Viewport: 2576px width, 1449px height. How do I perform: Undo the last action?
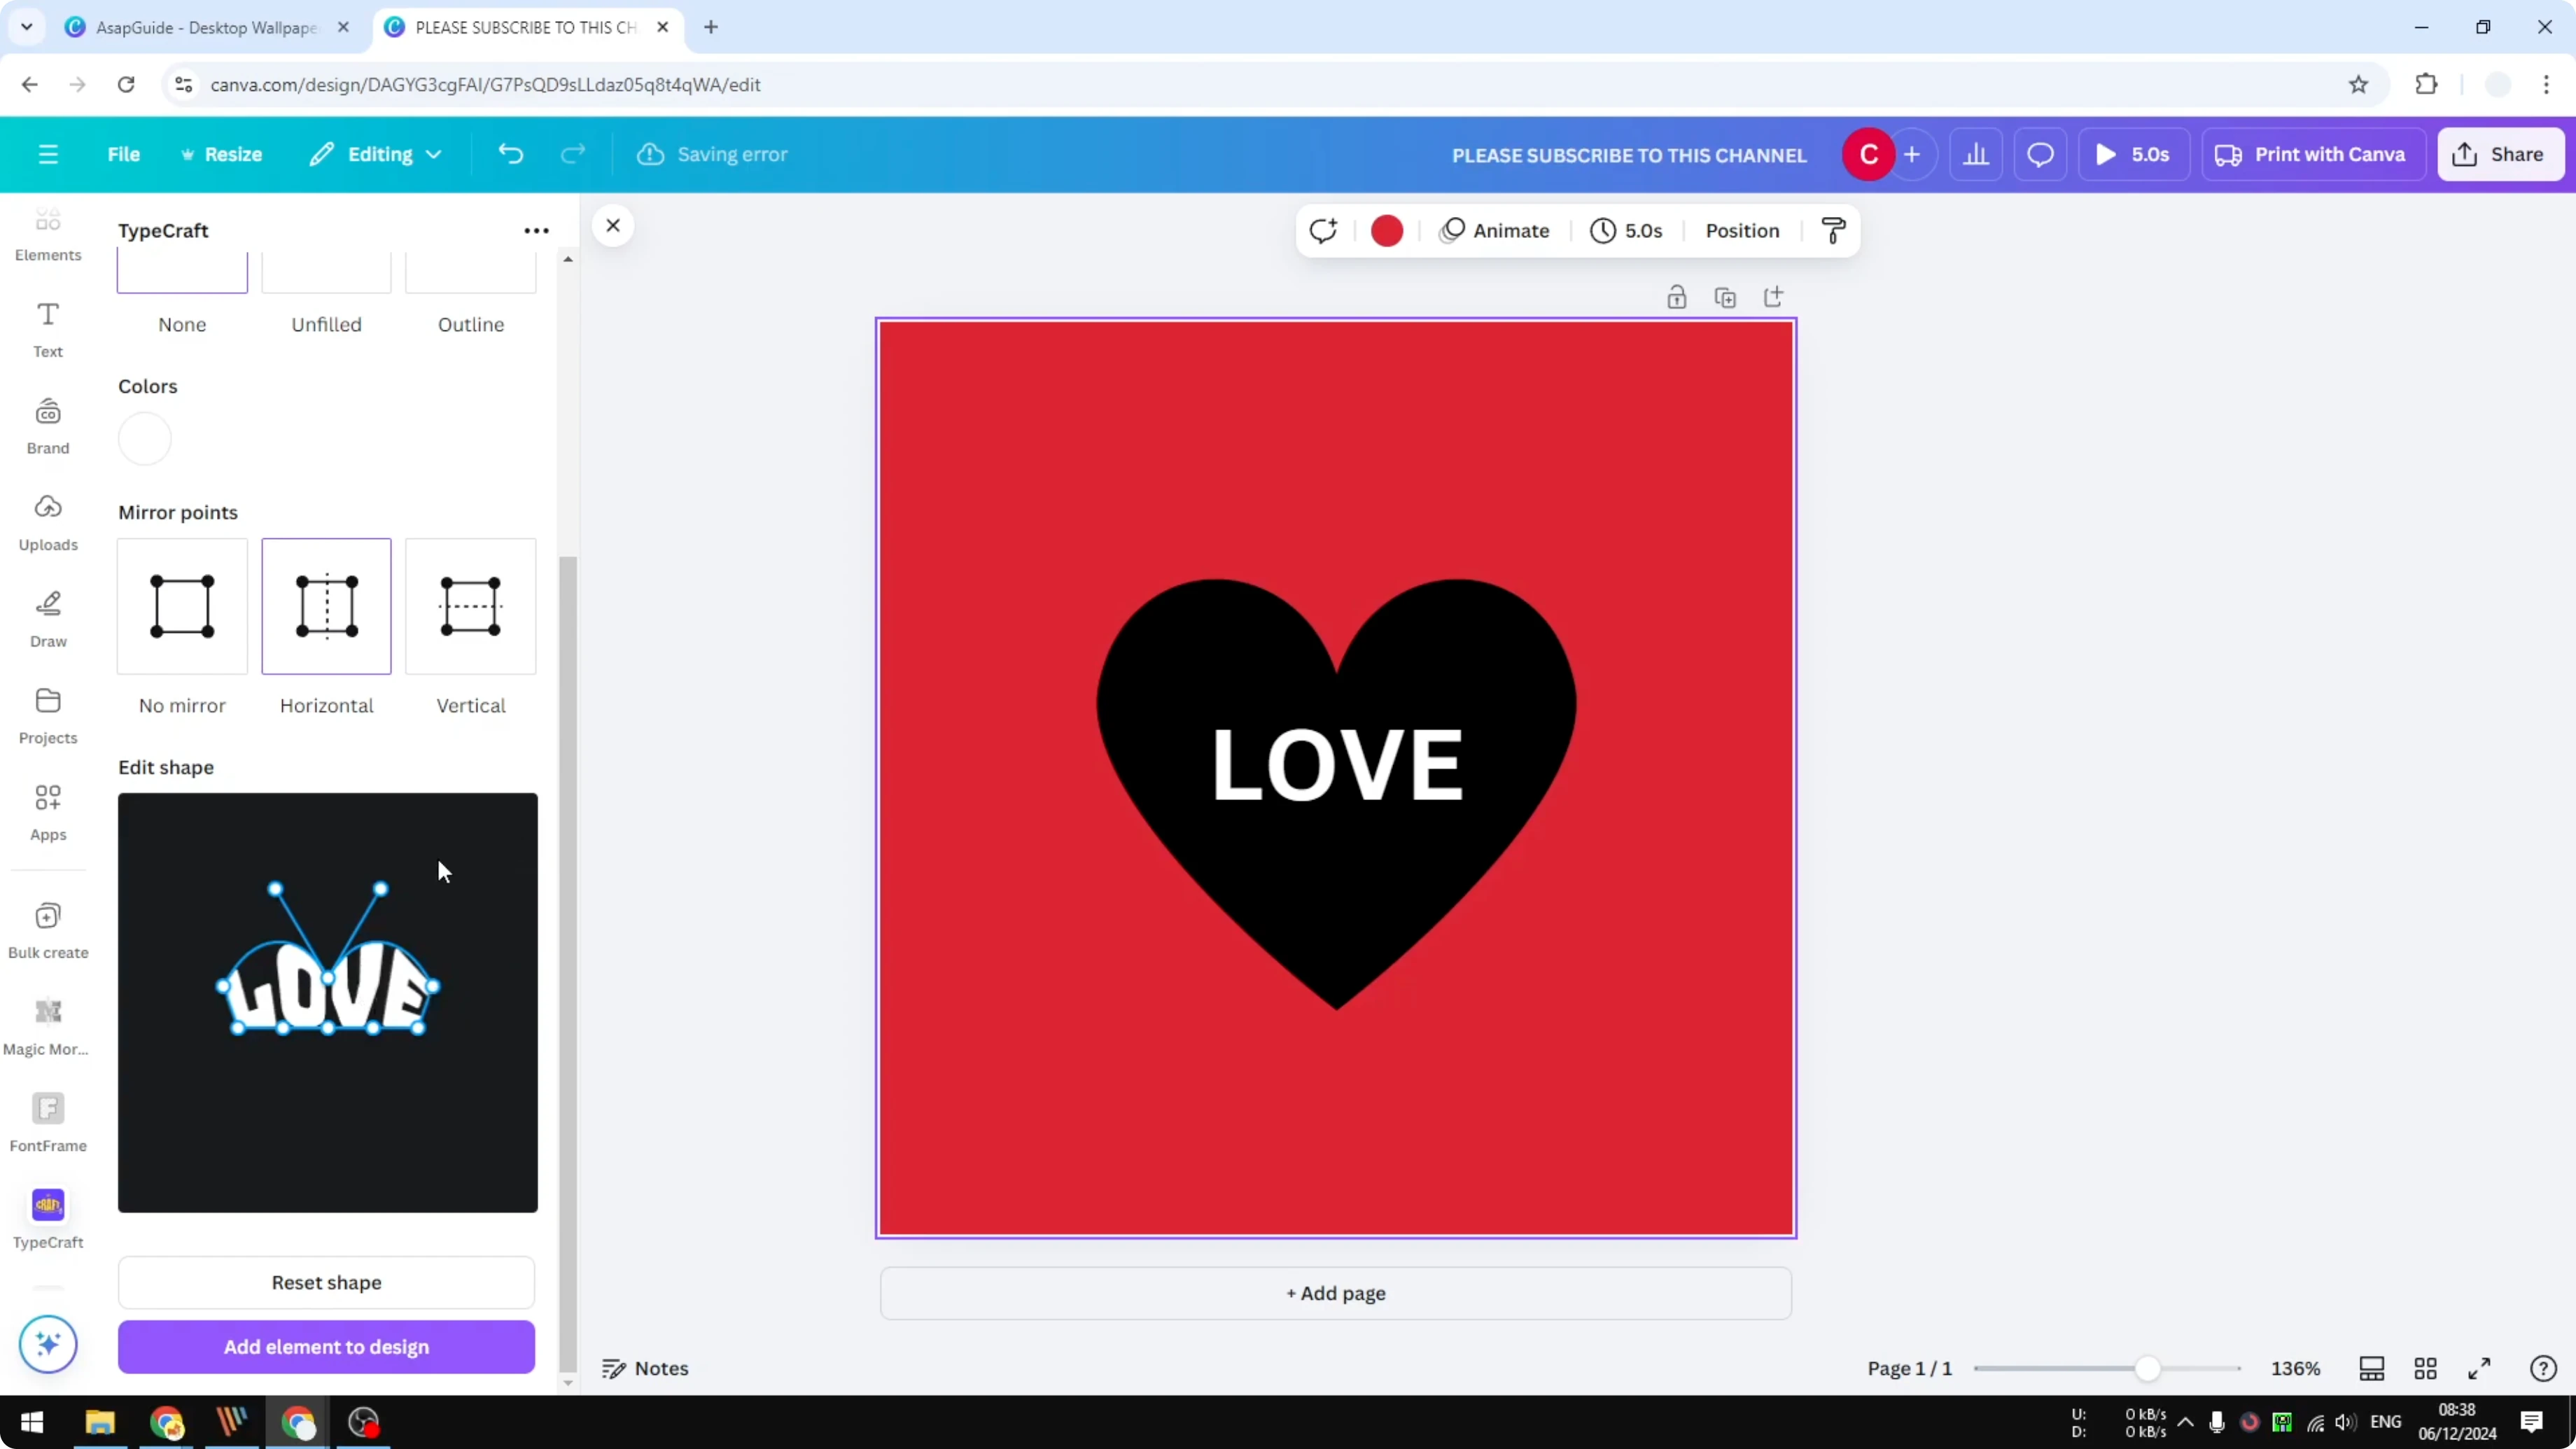[511, 154]
